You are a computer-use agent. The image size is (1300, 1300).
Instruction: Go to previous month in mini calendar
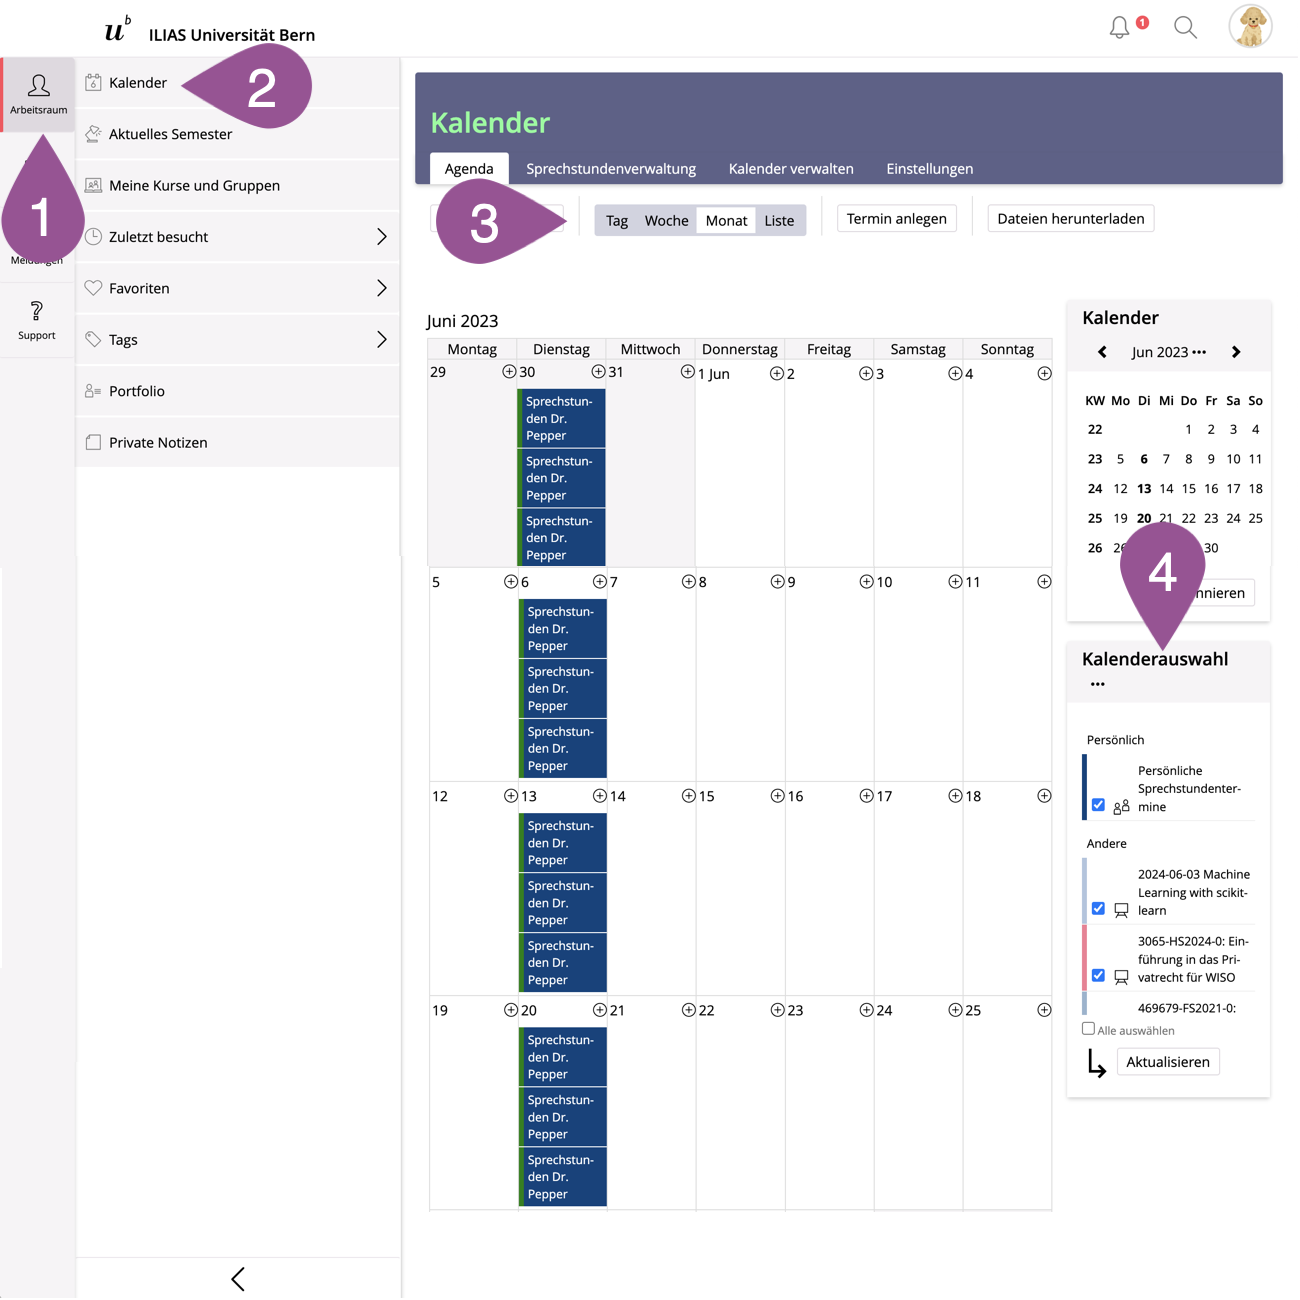1102,352
